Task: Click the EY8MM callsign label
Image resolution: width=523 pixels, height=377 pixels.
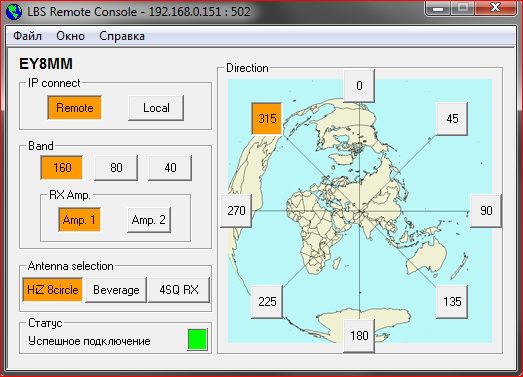Action: (46, 64)
